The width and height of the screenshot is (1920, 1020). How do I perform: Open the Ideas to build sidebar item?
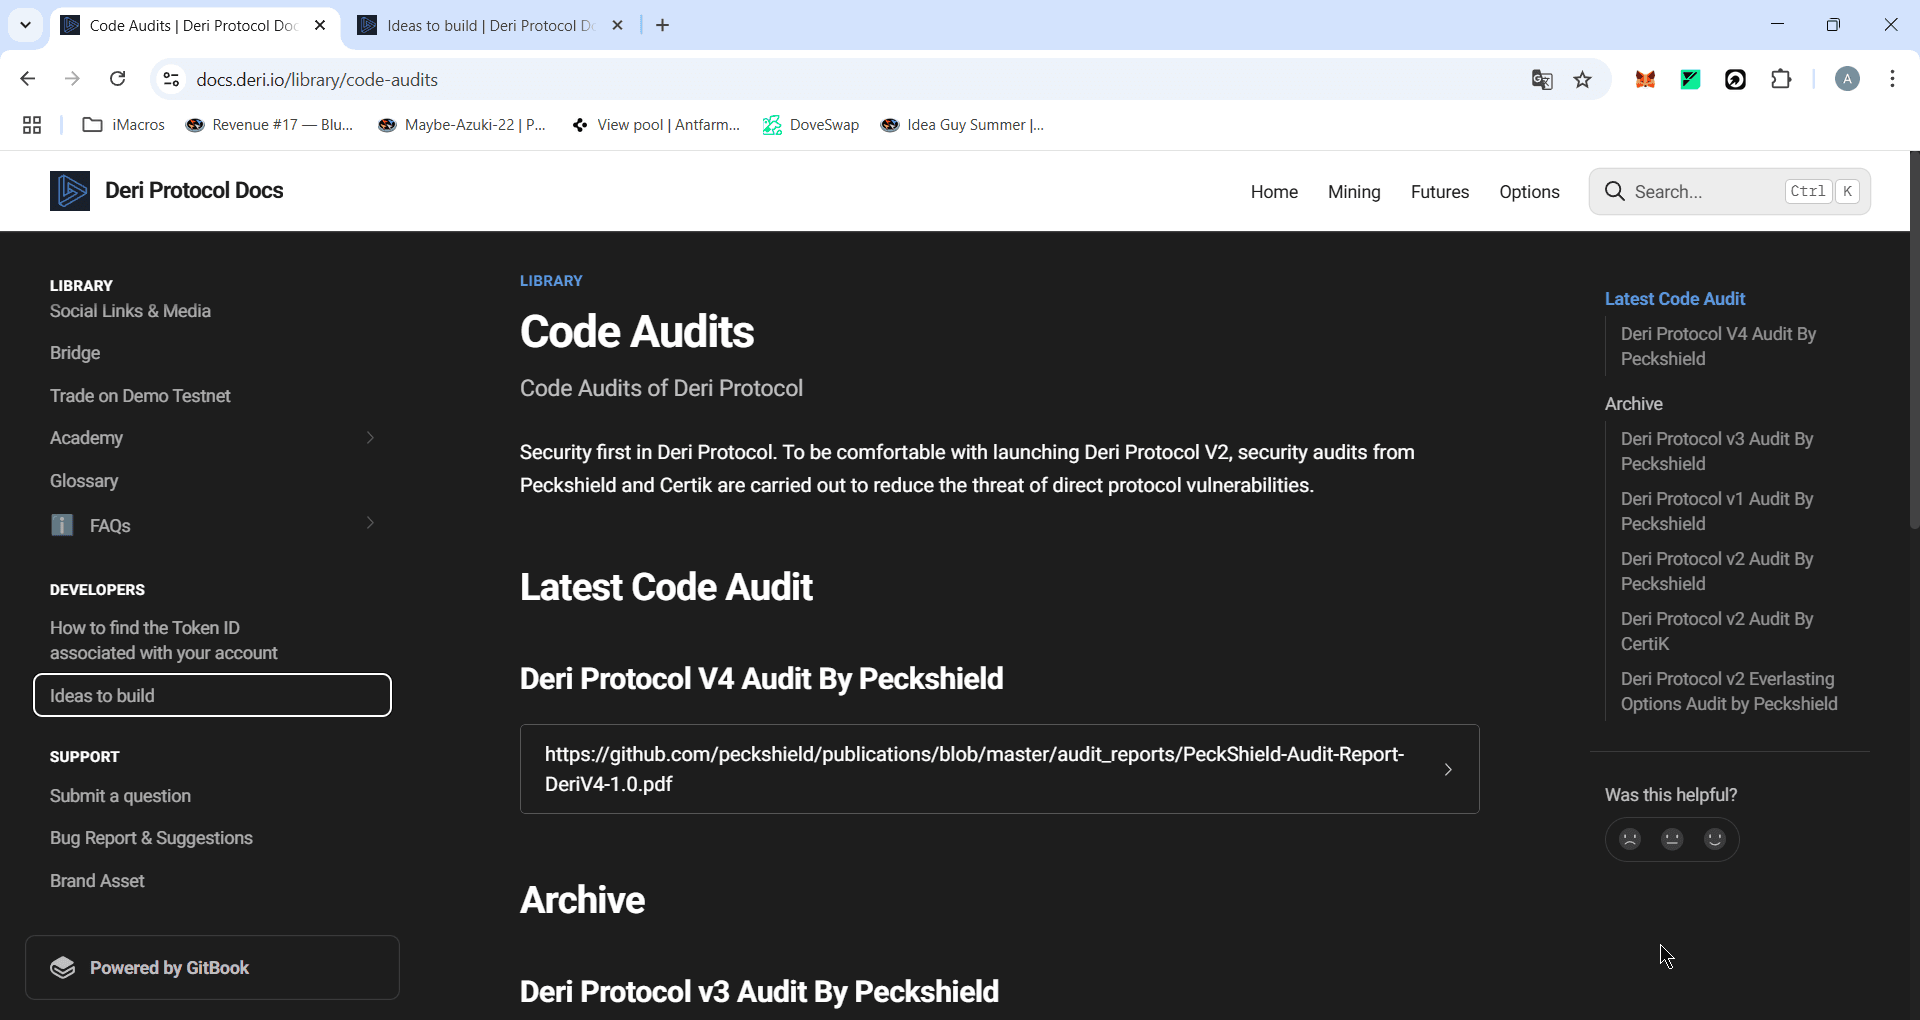pyautogui.click(x=212, y=695)
